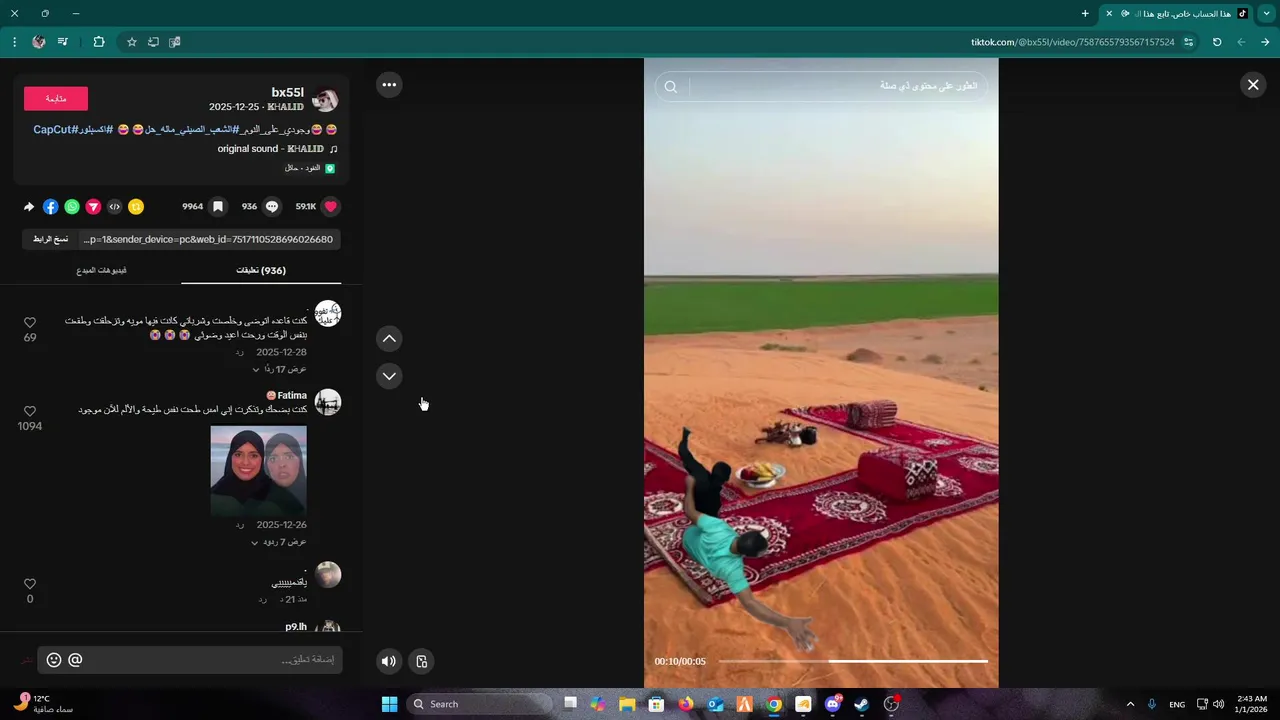
Task: Click the copy link button
Action: click(x=50, y=239)
